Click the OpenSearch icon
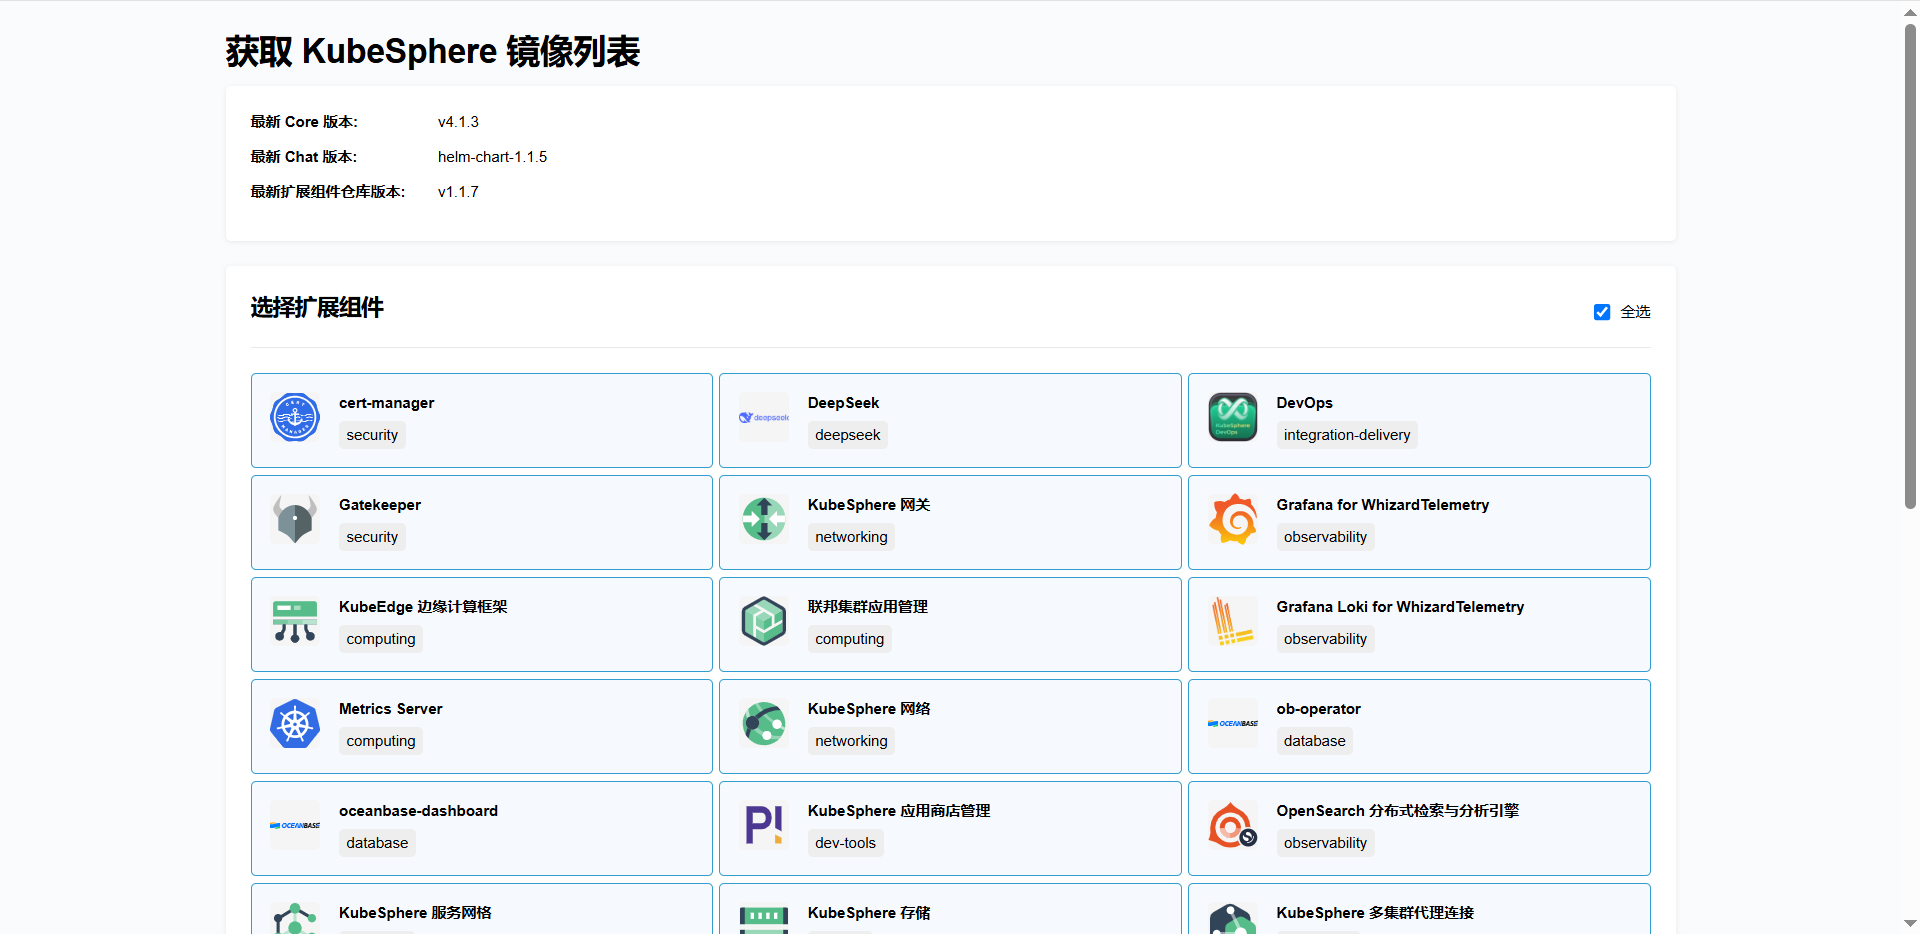The image size is (1920, 934). (1233, 826)
